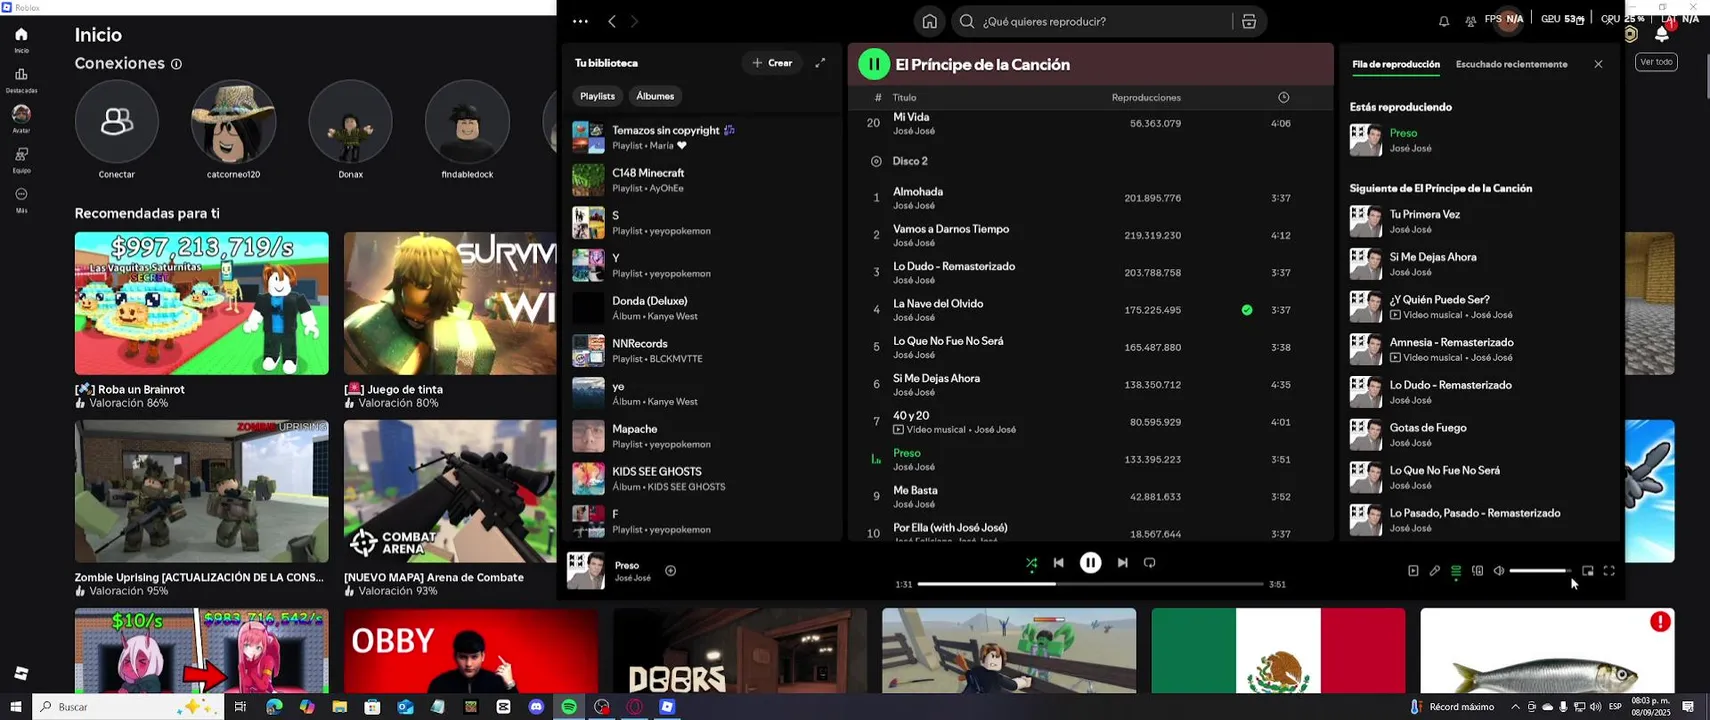This screenshot has height=720, width=1710.
Task: Play Vamos a Darnos Tiempo track
Action: [x=1090, y=235]
